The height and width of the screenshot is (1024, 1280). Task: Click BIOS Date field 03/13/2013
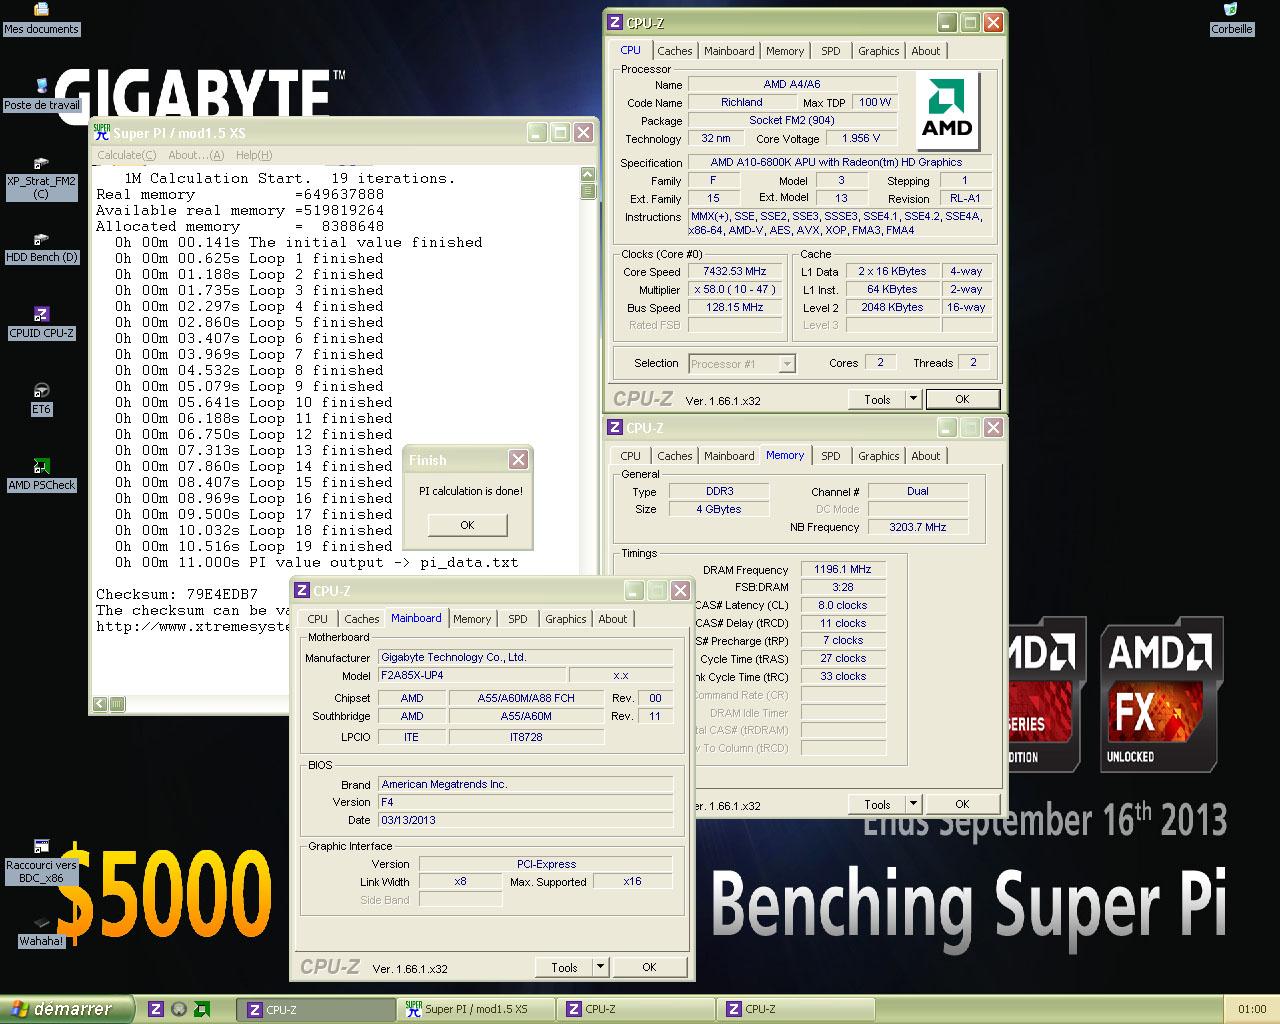526,820
